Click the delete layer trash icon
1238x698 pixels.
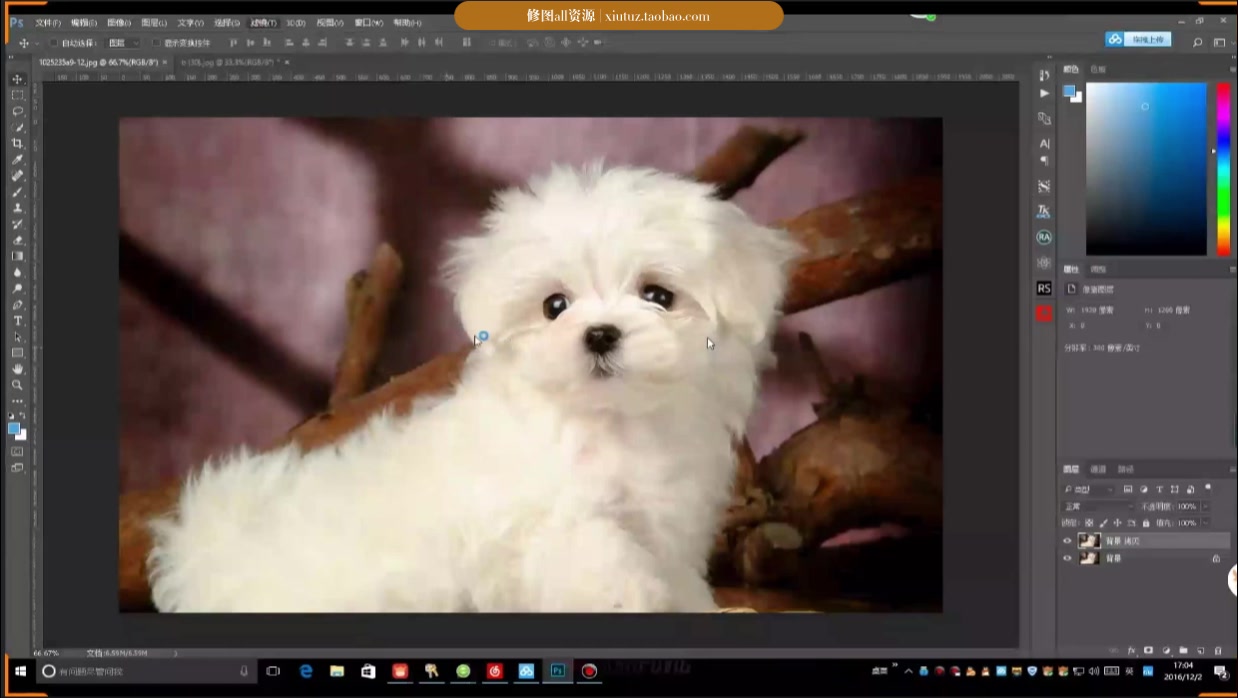[1218, 651]
